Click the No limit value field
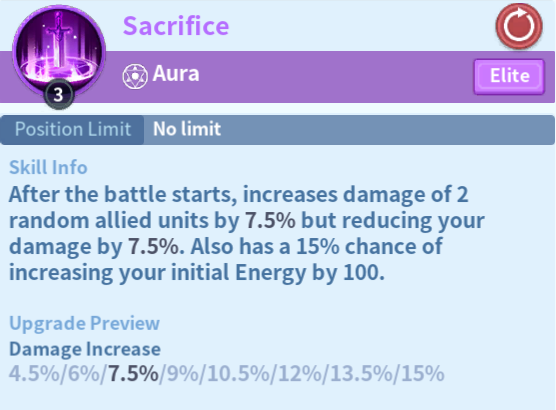 349,129
